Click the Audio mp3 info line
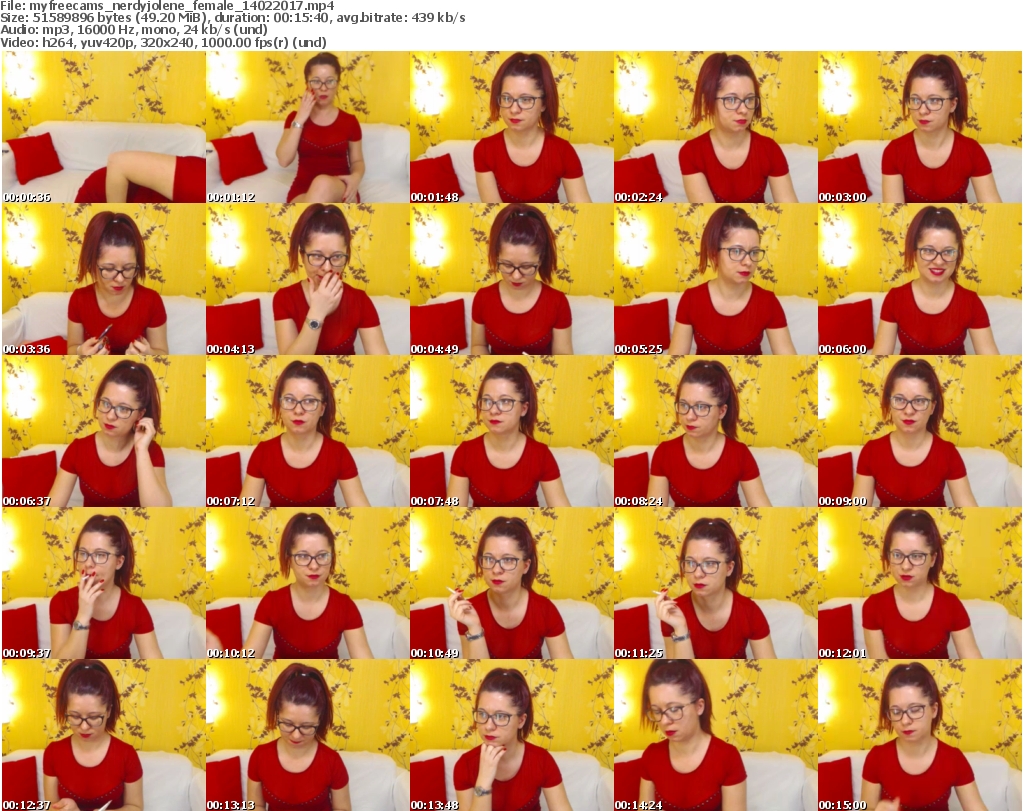 tap(134, 30)
